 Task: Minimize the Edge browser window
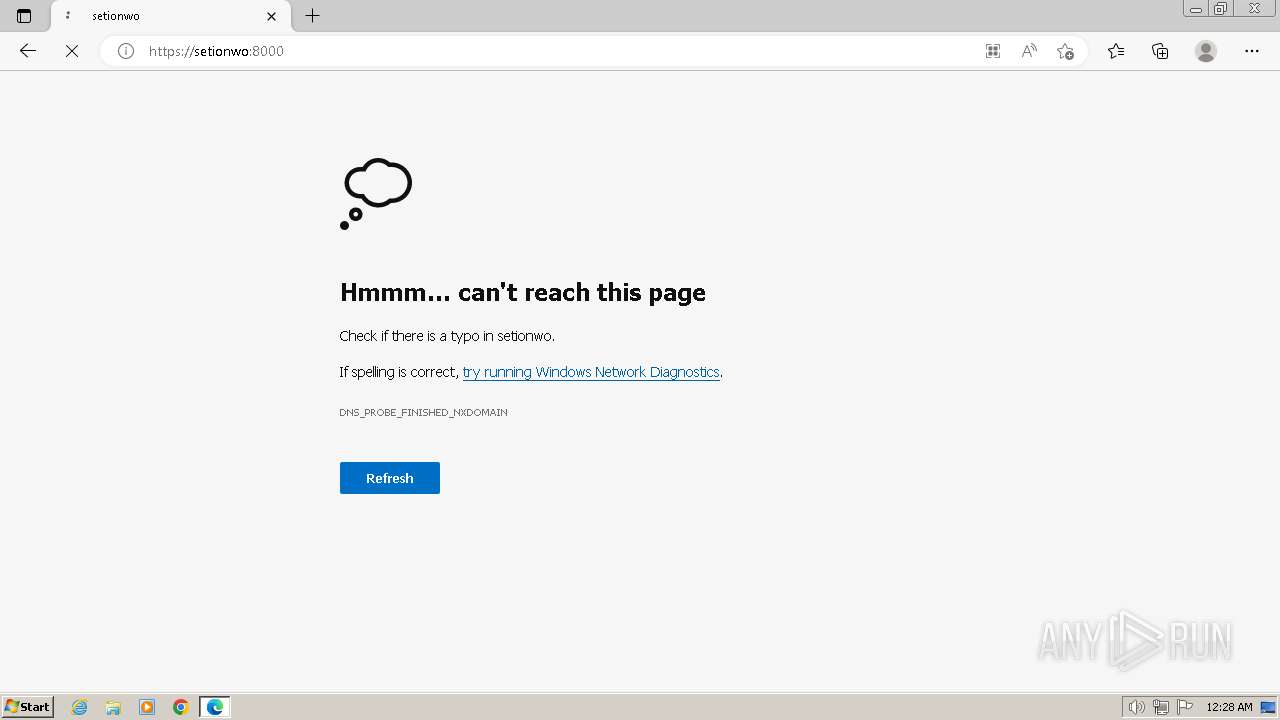coord(1196,9)
